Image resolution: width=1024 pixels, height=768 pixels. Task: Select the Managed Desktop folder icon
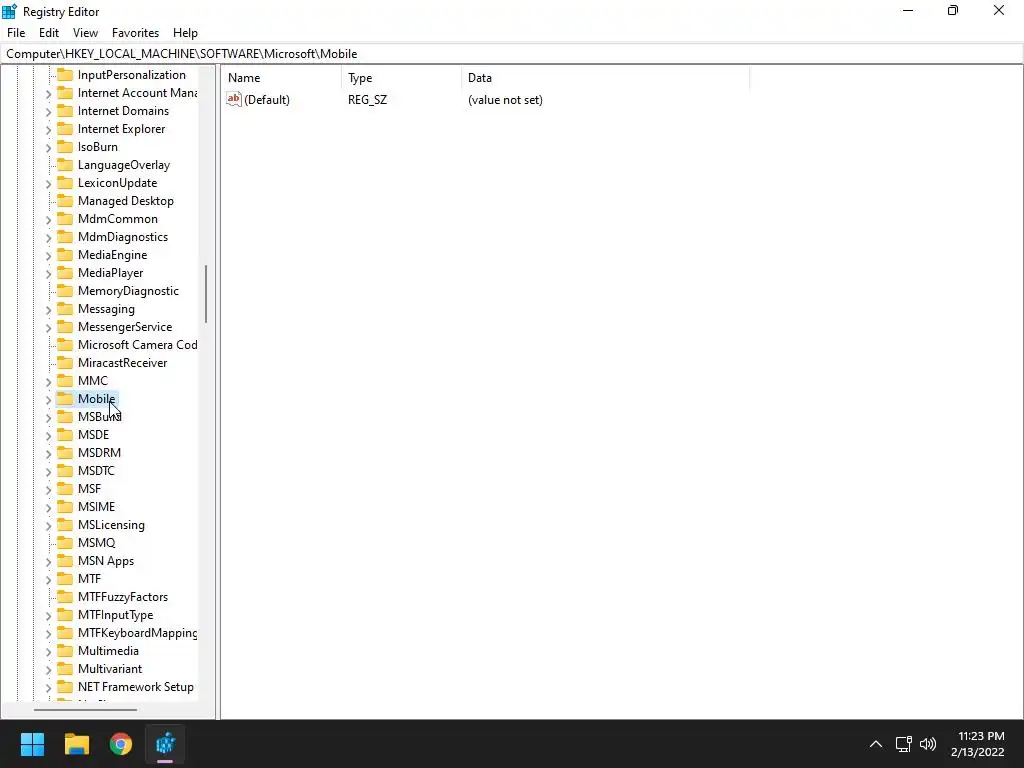pos(65,200)
